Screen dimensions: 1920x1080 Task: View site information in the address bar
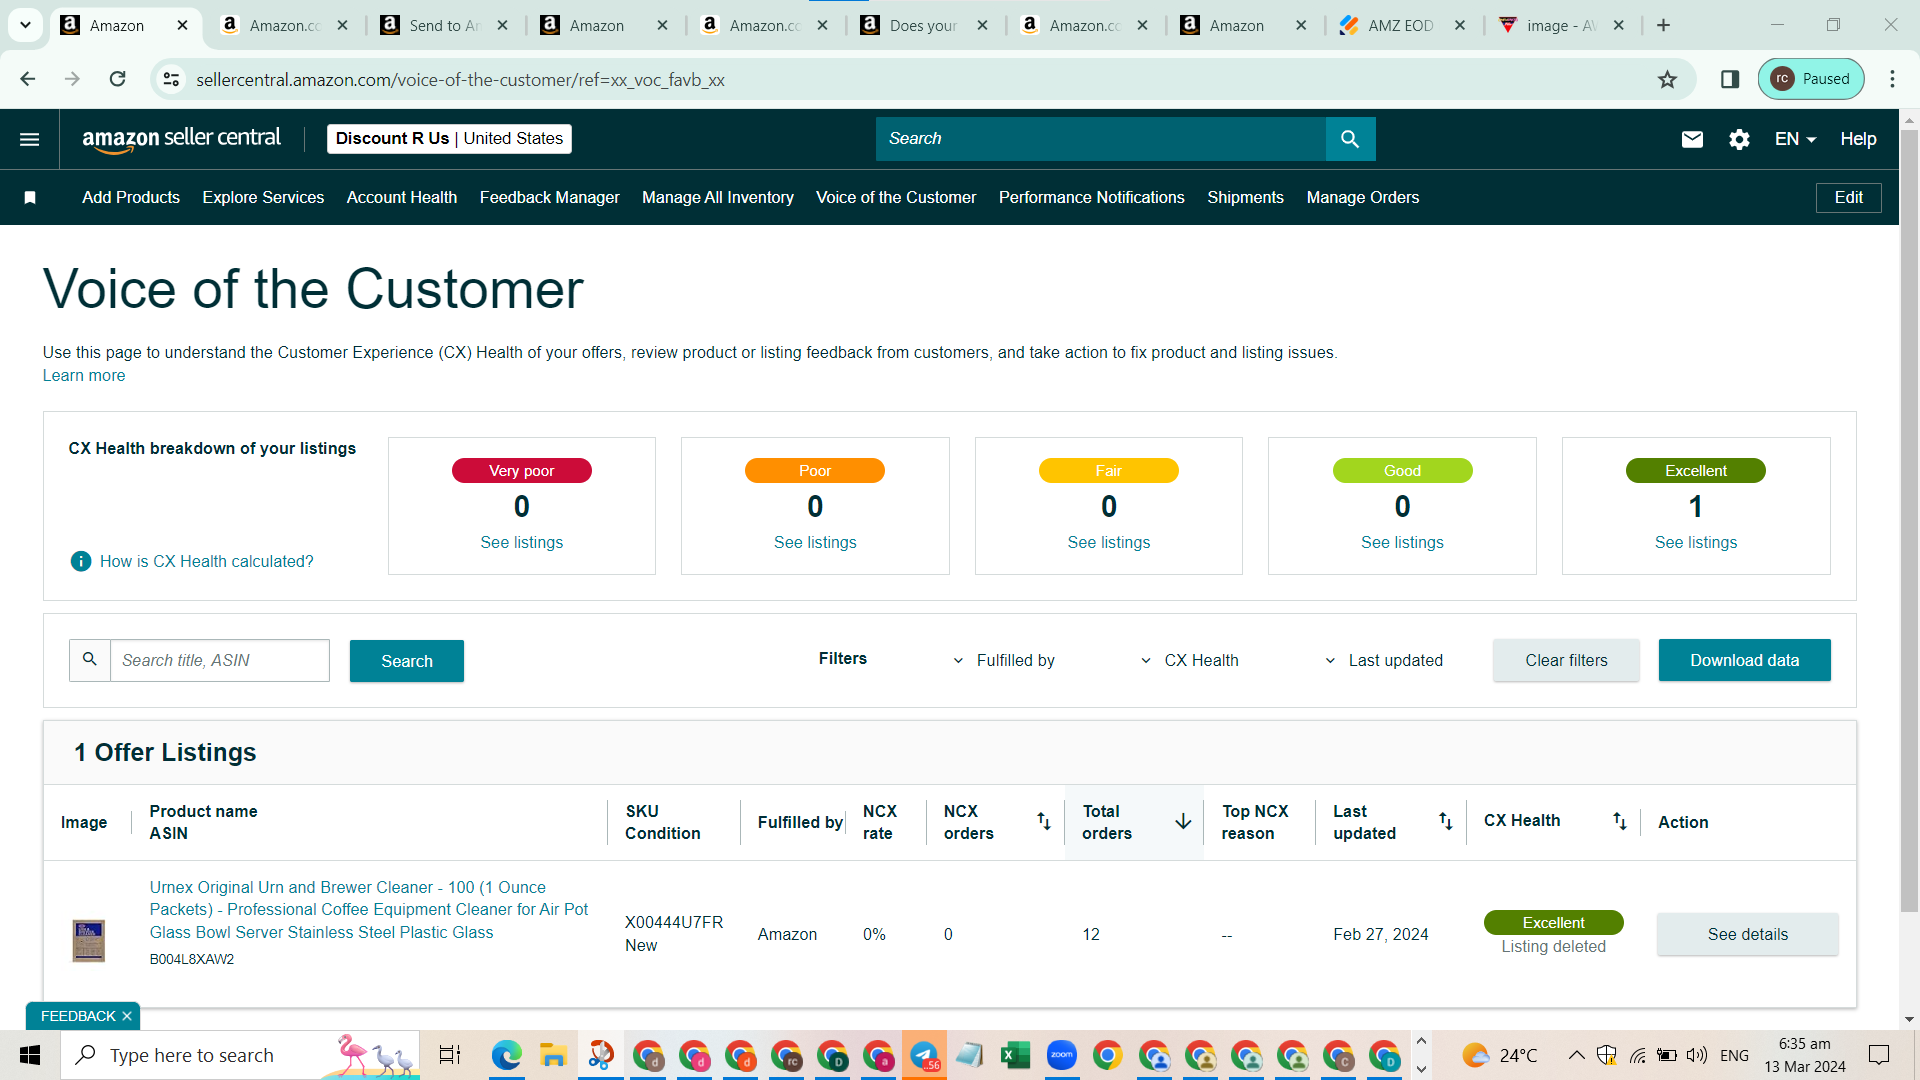pos(172,79)
